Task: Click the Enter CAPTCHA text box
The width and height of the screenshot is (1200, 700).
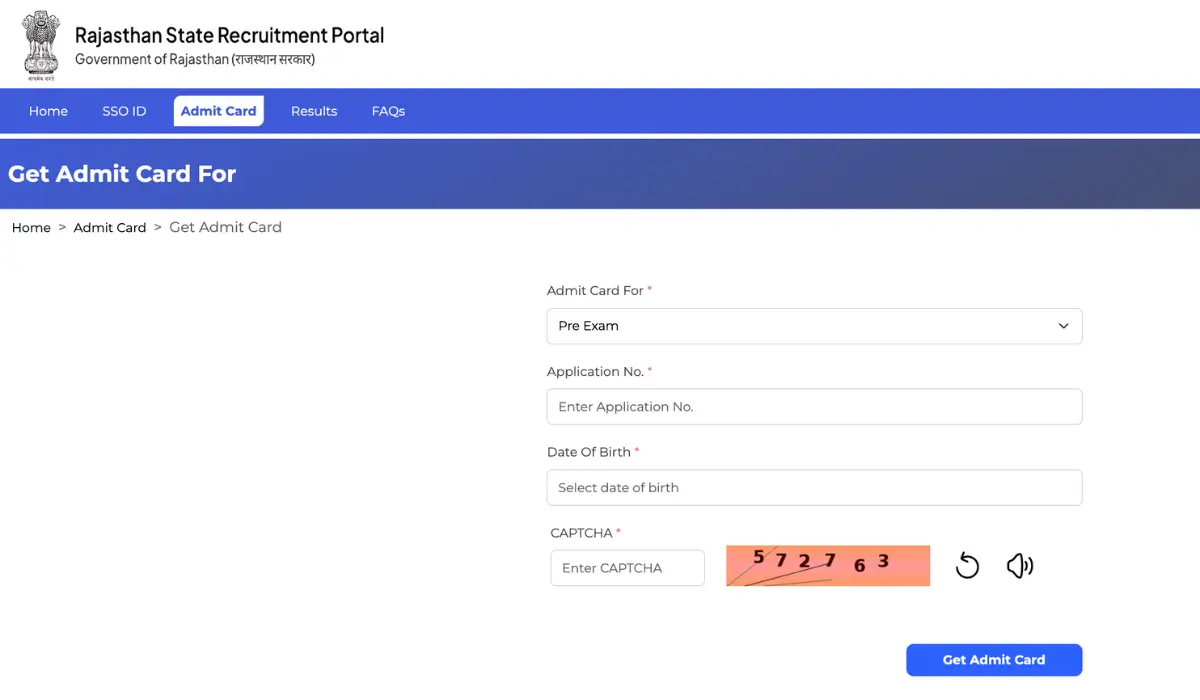Action: tap(627, 568)
